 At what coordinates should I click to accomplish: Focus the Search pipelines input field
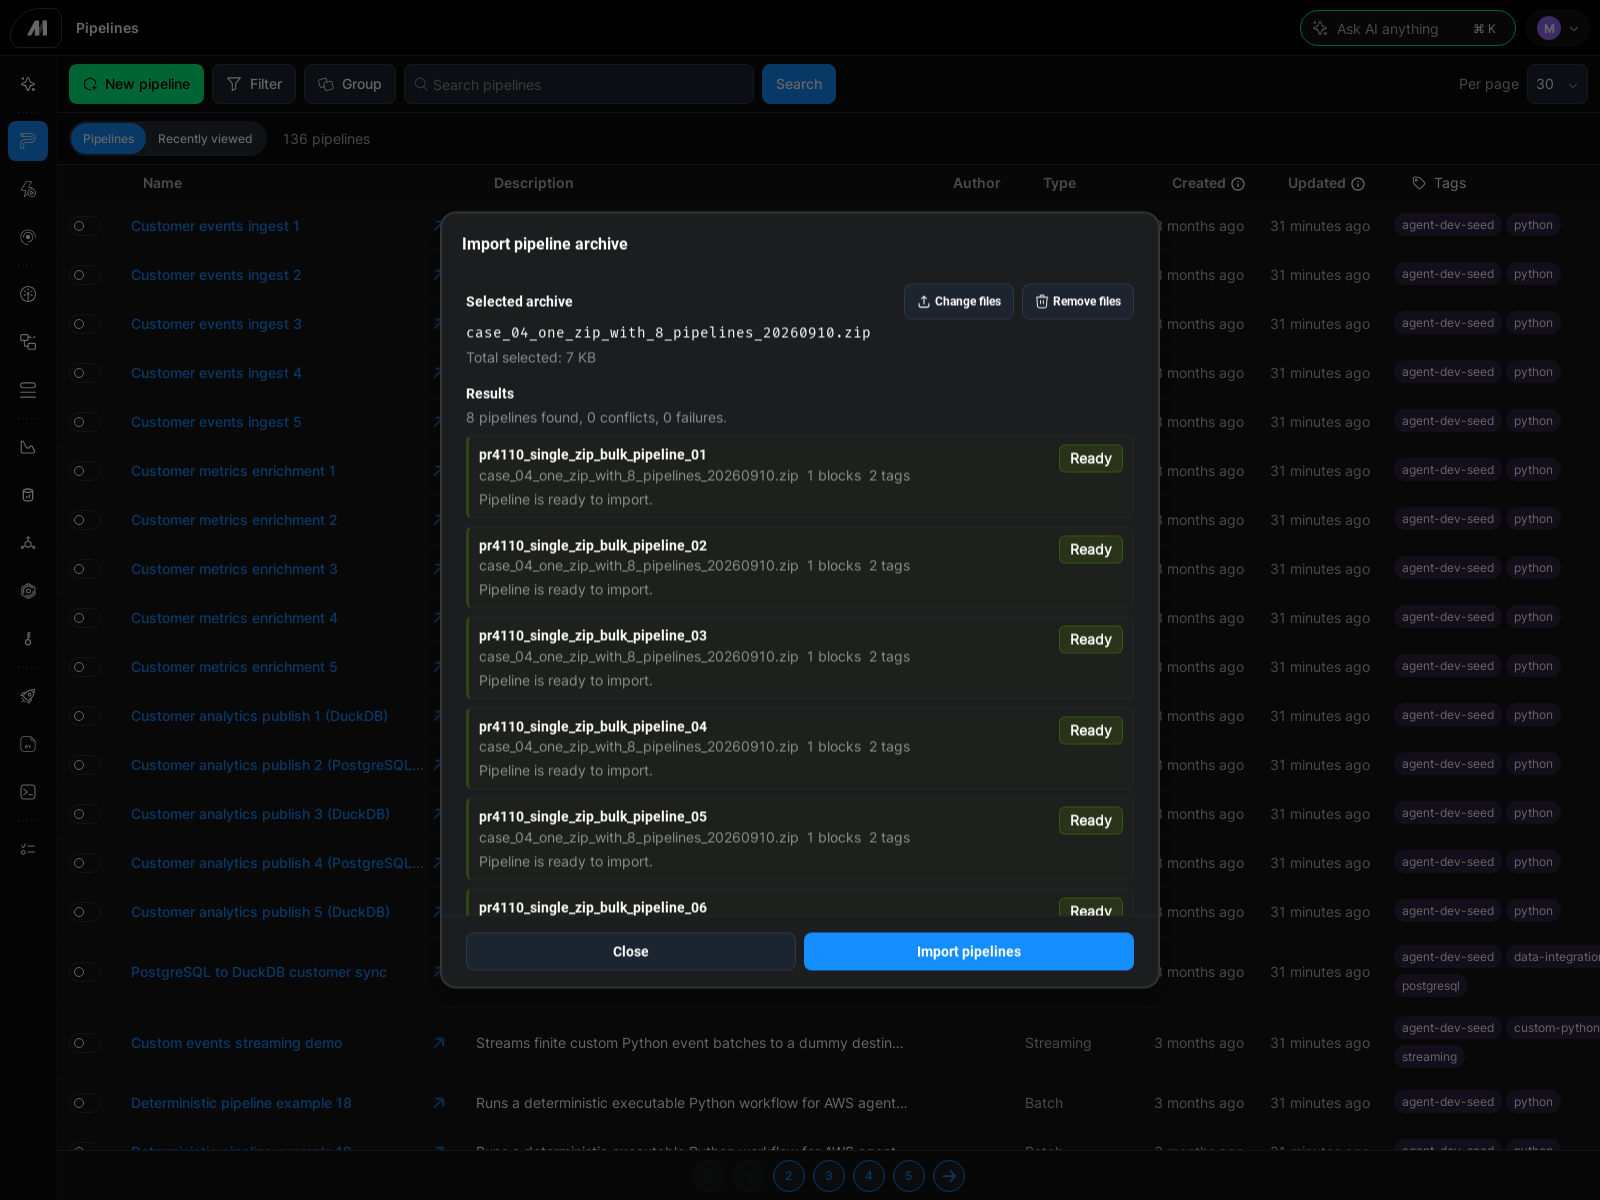click(579, 84)
